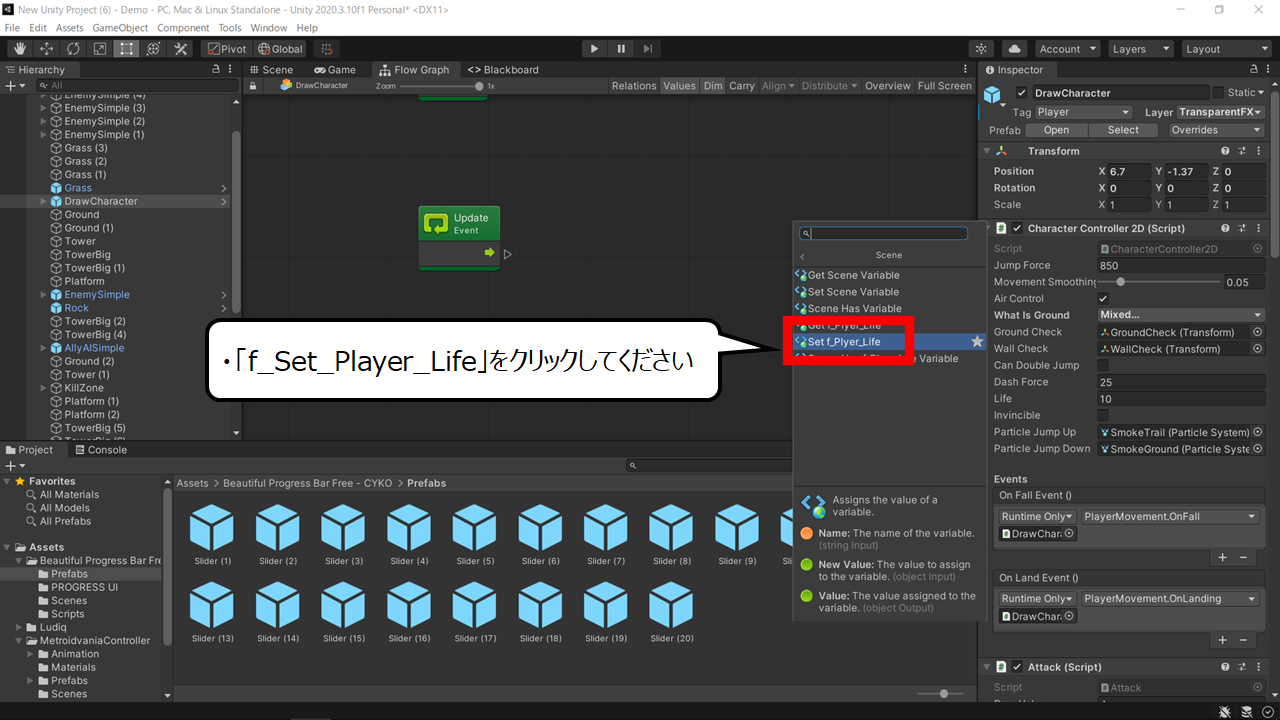Toggle DrawCharacter active checkbox

click(x=1021, y=93)
